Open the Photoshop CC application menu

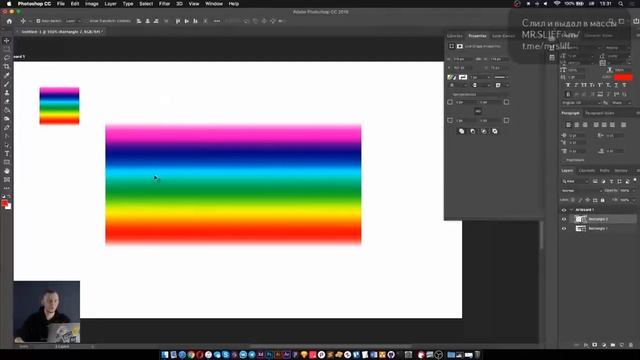pos(34,4)
